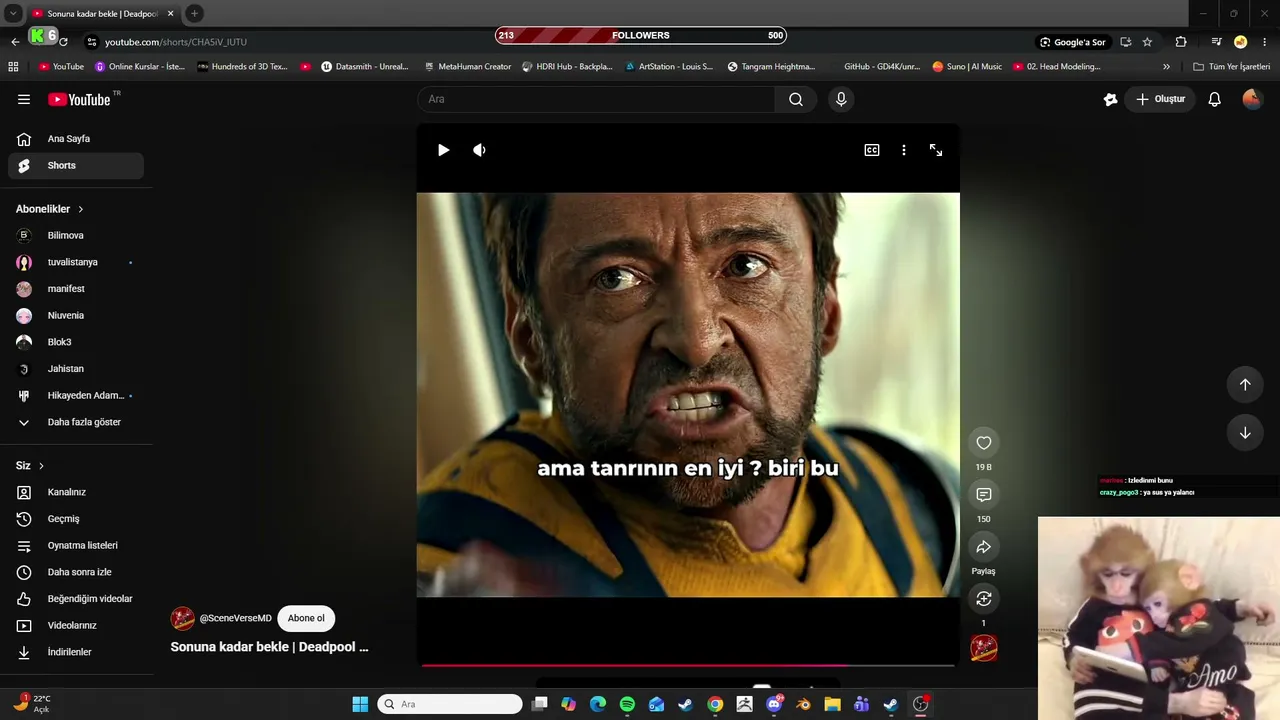Open Discord from the taskbar
The width and height of the screenshot is (1280, 720).
(774, 704)
